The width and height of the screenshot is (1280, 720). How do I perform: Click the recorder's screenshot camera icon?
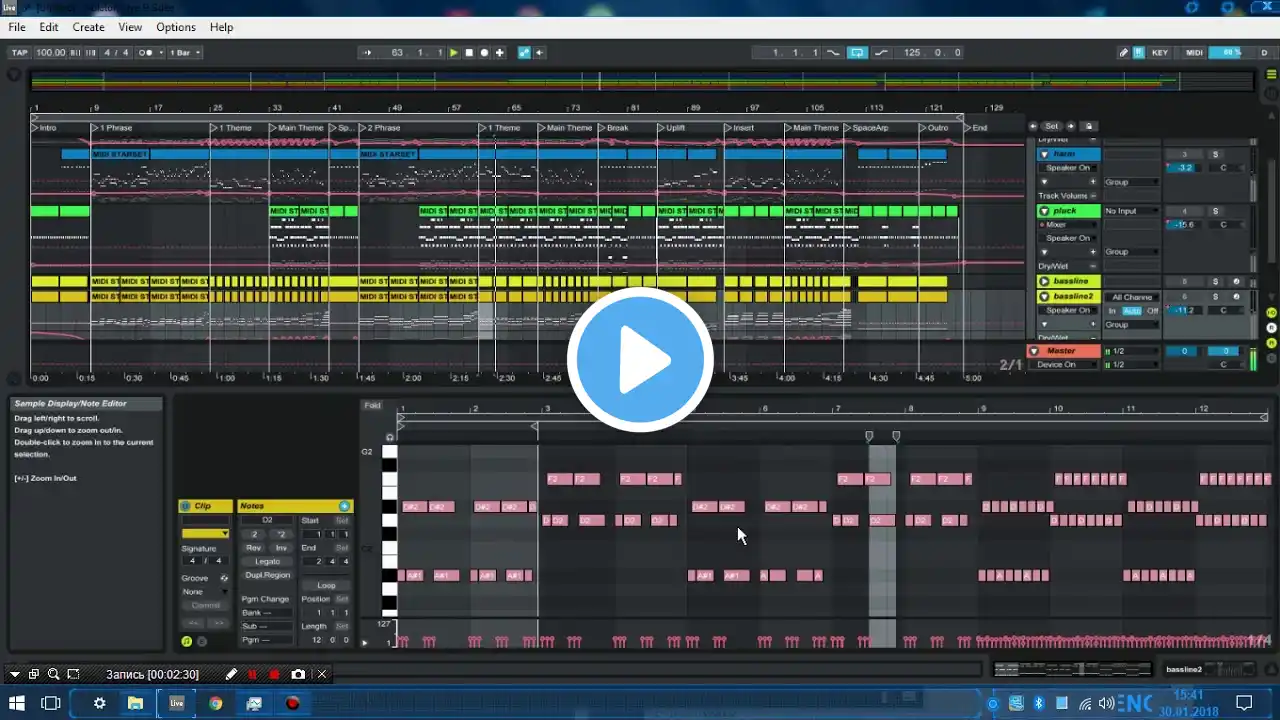click(x=298, y=675)
